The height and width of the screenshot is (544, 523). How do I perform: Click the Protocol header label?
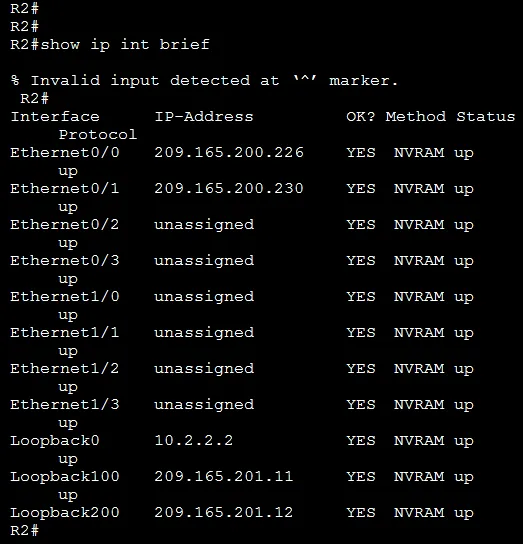click(x=98, y=135)
